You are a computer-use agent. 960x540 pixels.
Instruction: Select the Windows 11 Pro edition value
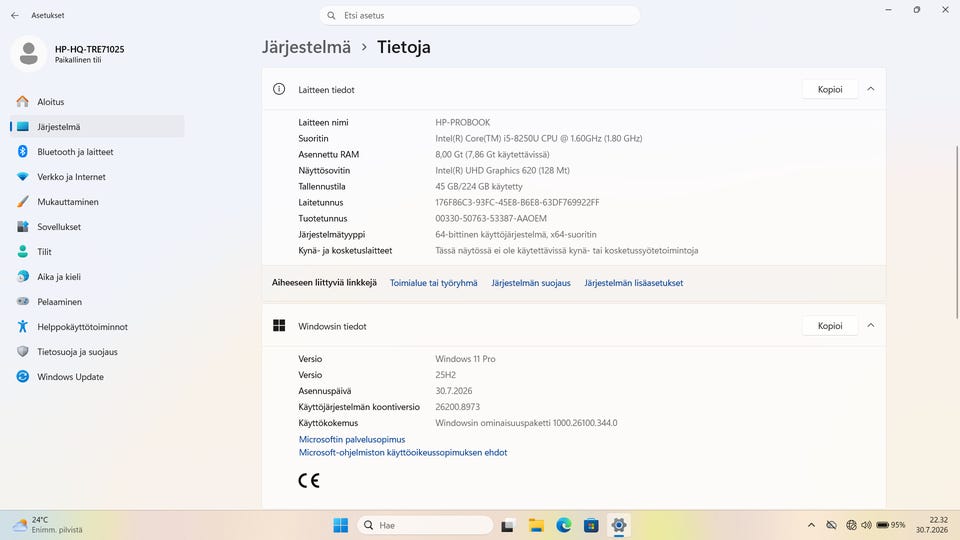coord(465,359)
